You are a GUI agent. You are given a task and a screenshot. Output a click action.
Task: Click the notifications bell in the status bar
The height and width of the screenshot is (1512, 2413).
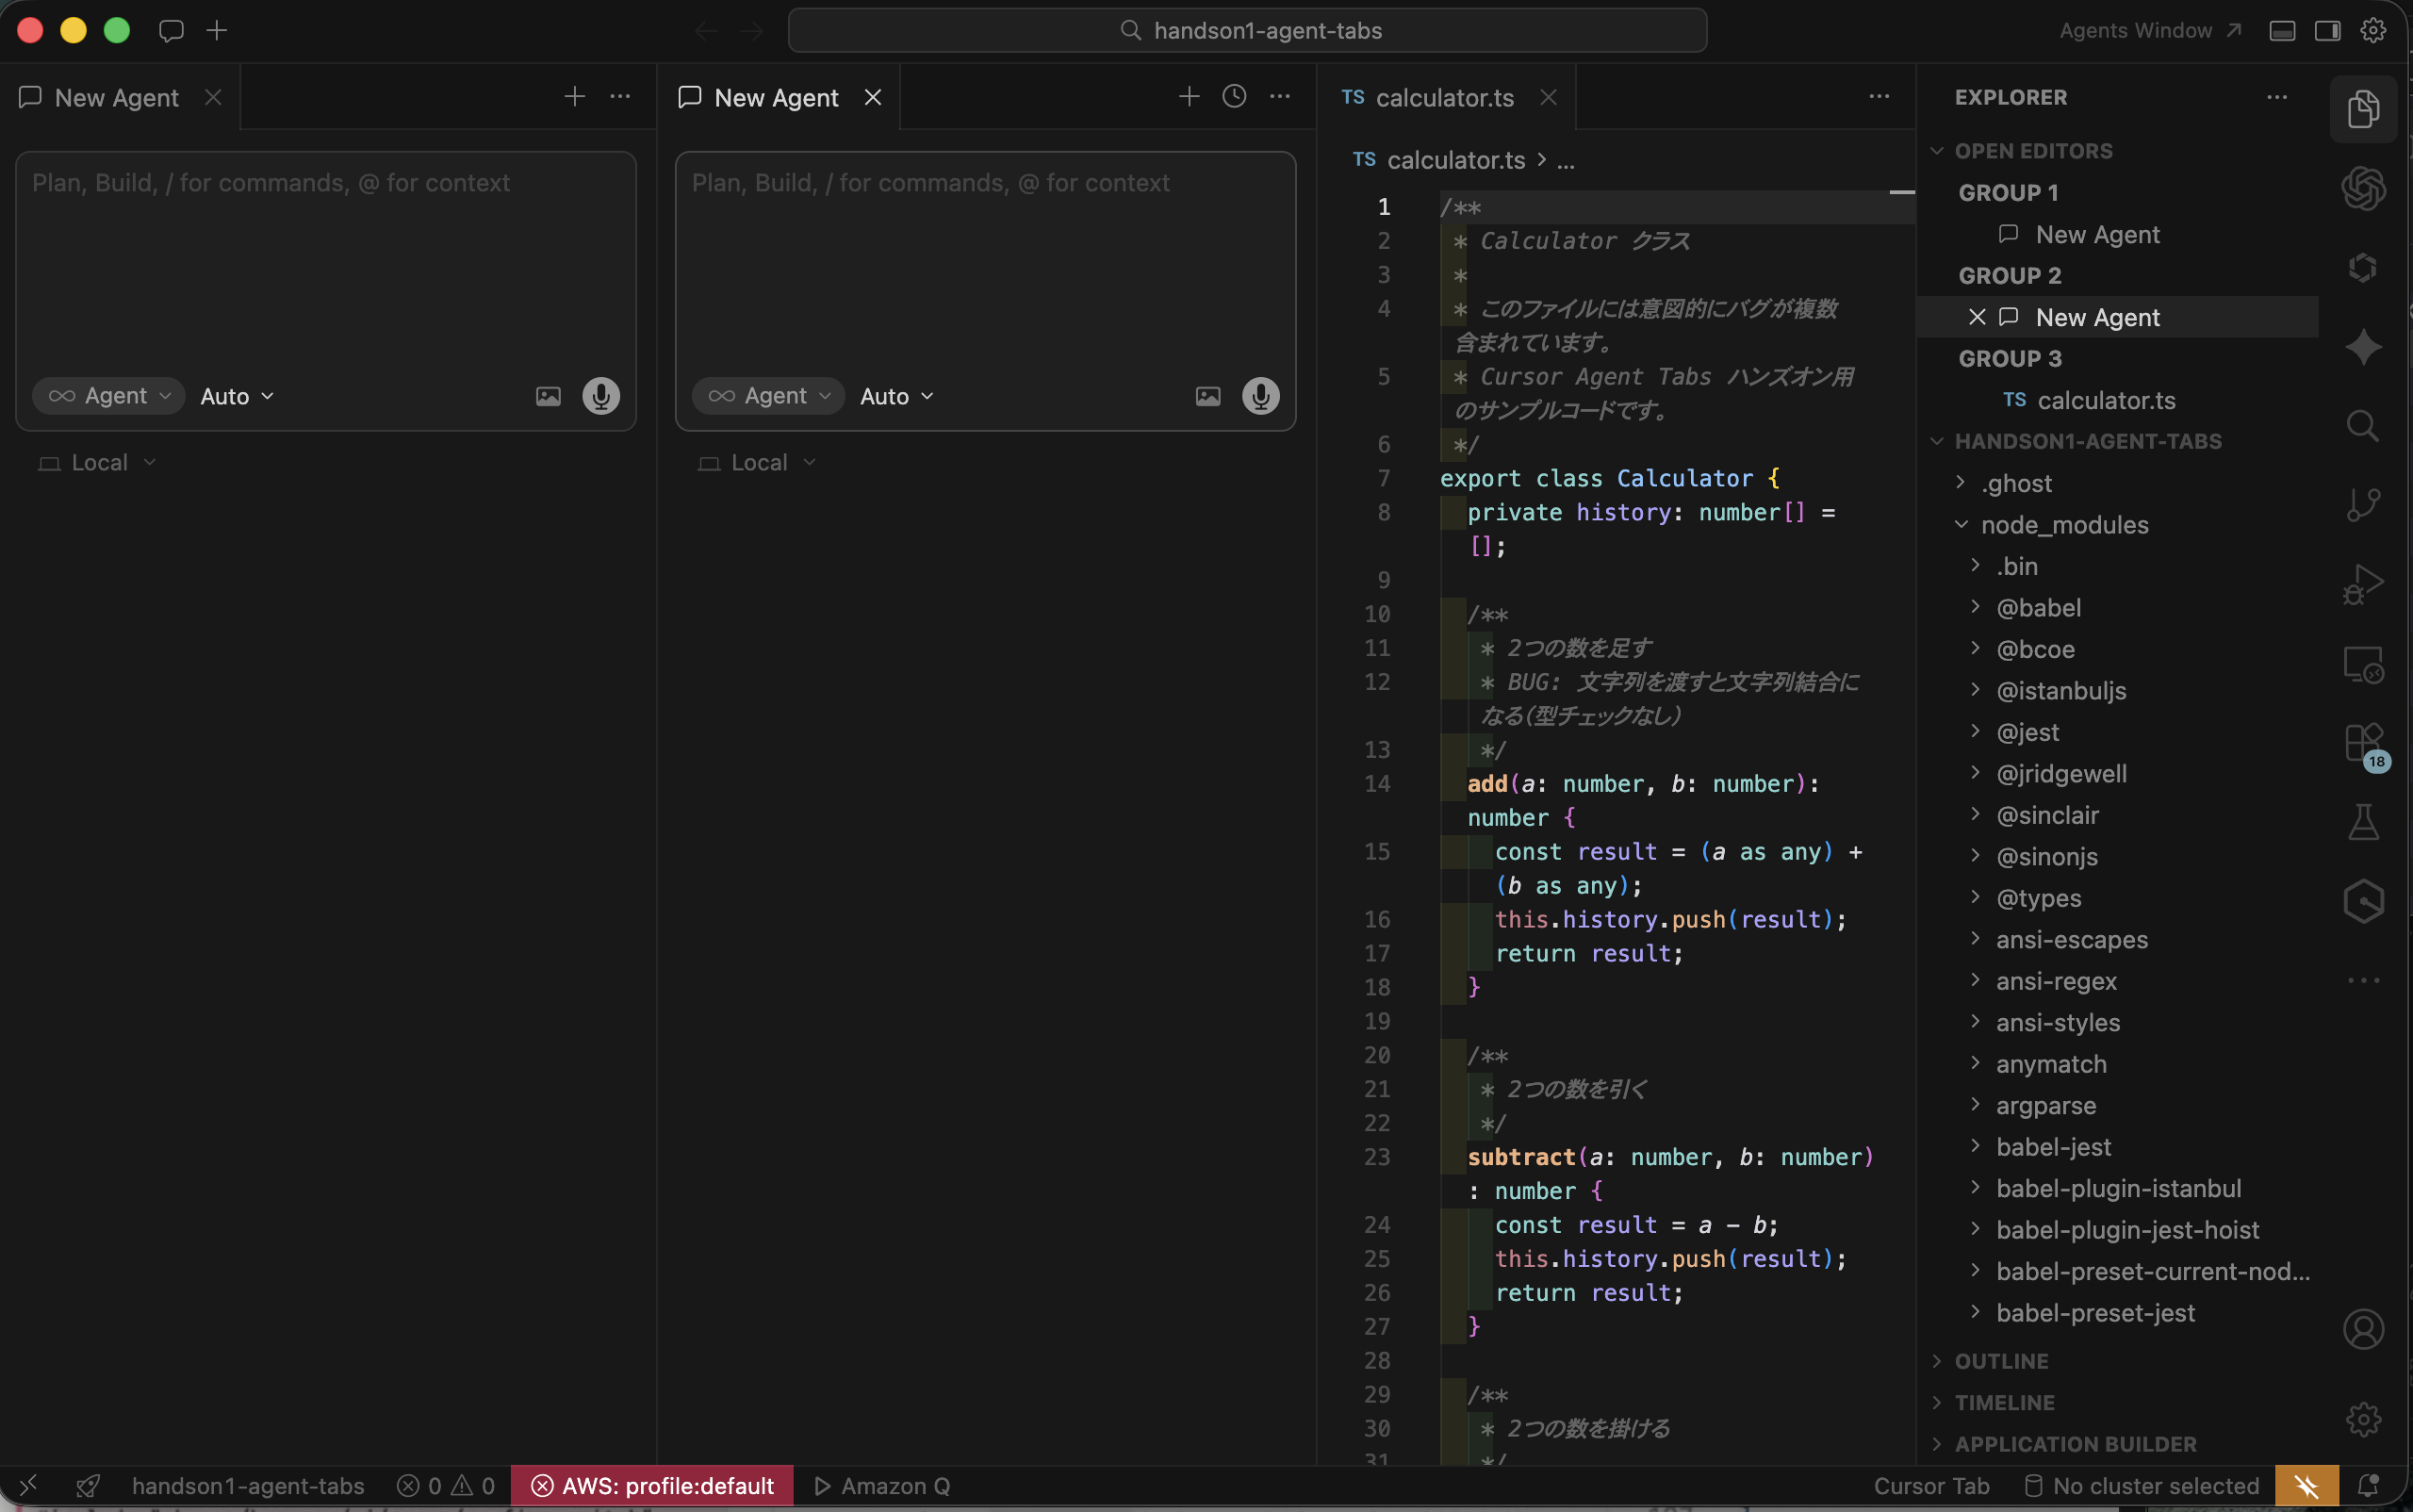click(x=2367, y=1485)
